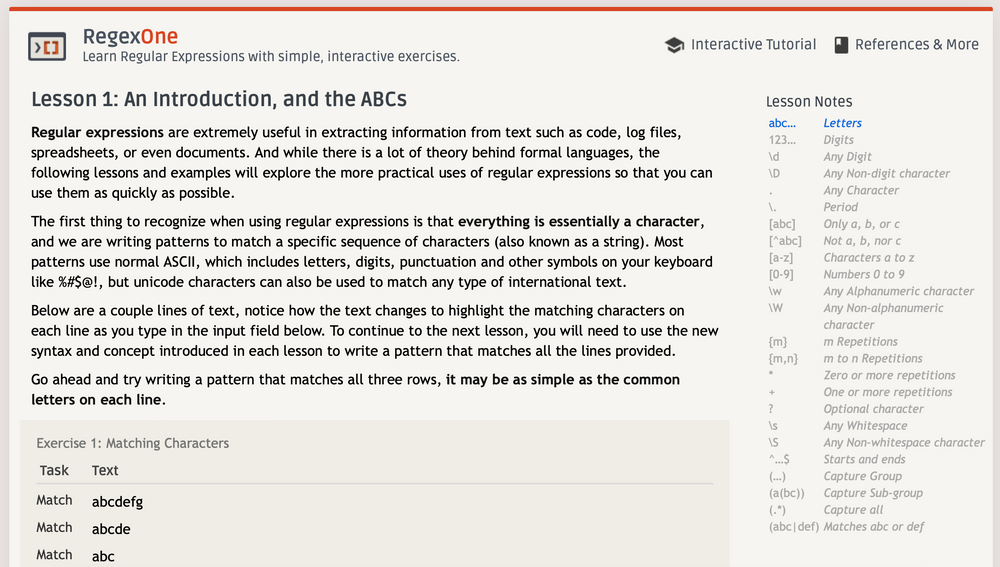Go to Only a, b, or c lesson
This screenshot has height=567, width=1000.
tap(861, 224)
